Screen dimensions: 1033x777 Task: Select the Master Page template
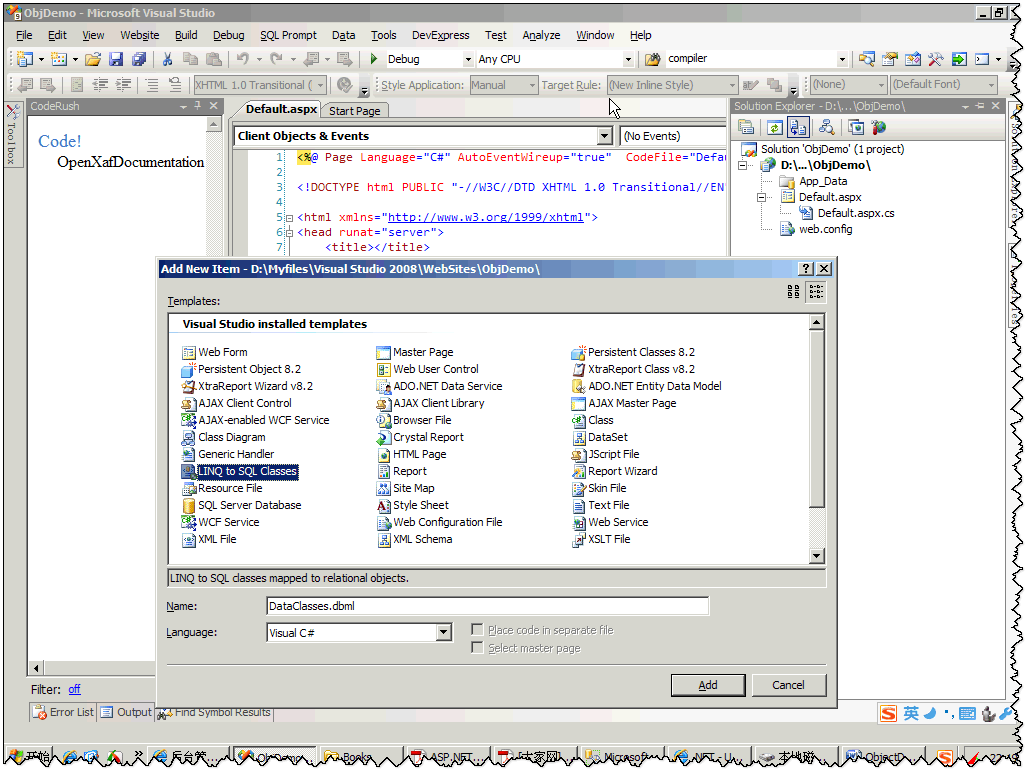(415, 353)
